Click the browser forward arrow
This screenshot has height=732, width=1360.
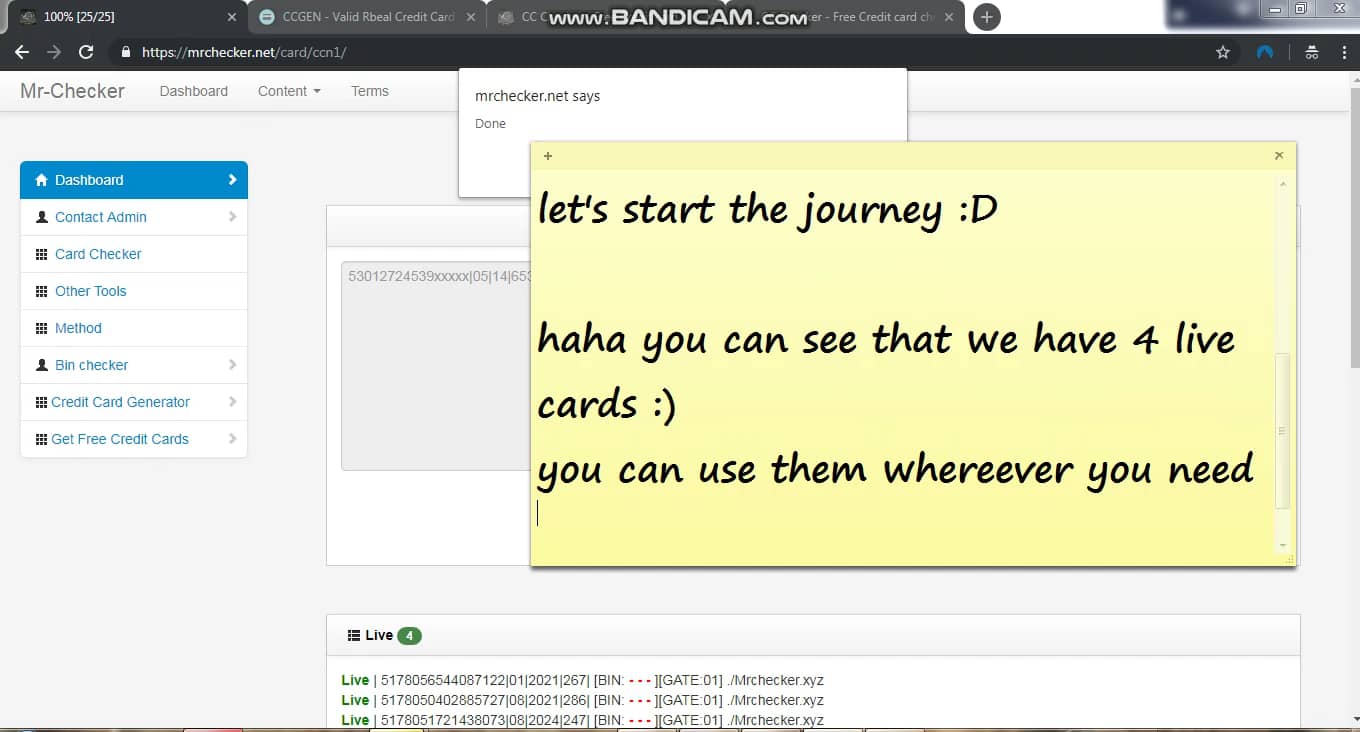pos(54,52)
